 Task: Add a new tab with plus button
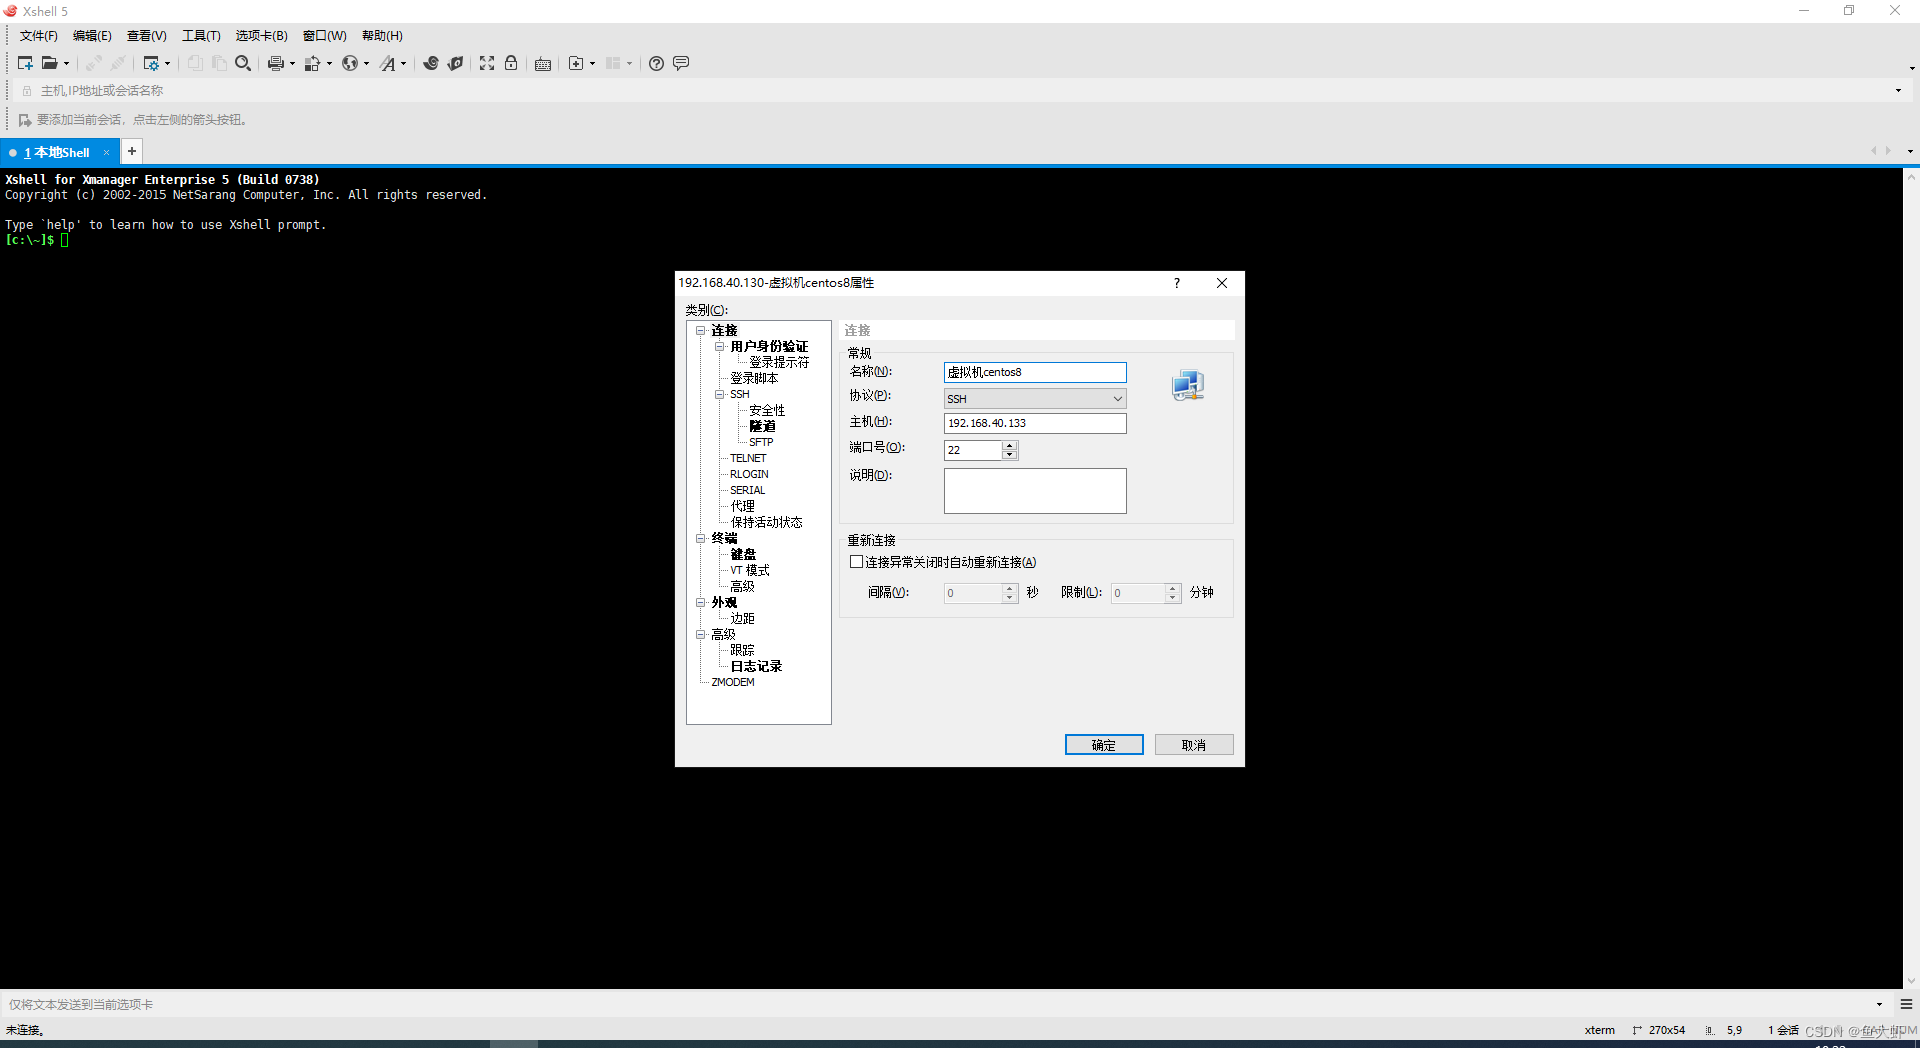pyautogui.click(x=131, y=151)
